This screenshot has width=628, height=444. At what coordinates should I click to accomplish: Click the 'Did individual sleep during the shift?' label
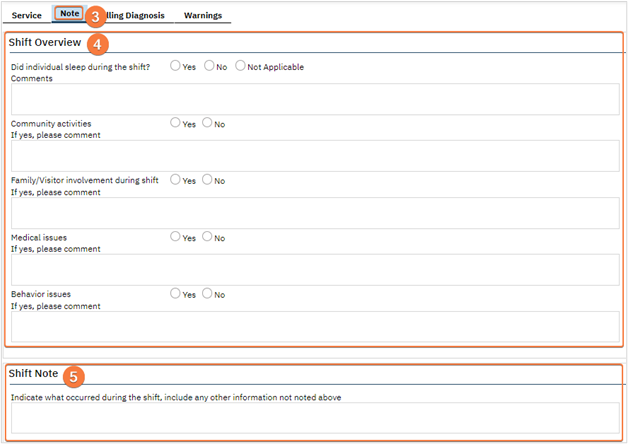pyautogui.click(x=80, y=67)
